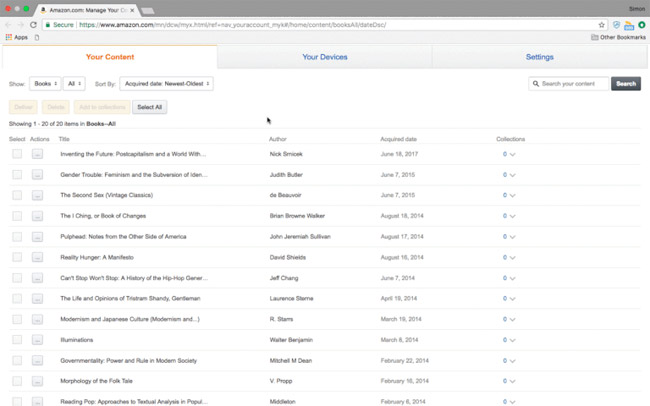Open the Books content type dropdown
The width and height of the screenshot is (650, 406).
45,84
